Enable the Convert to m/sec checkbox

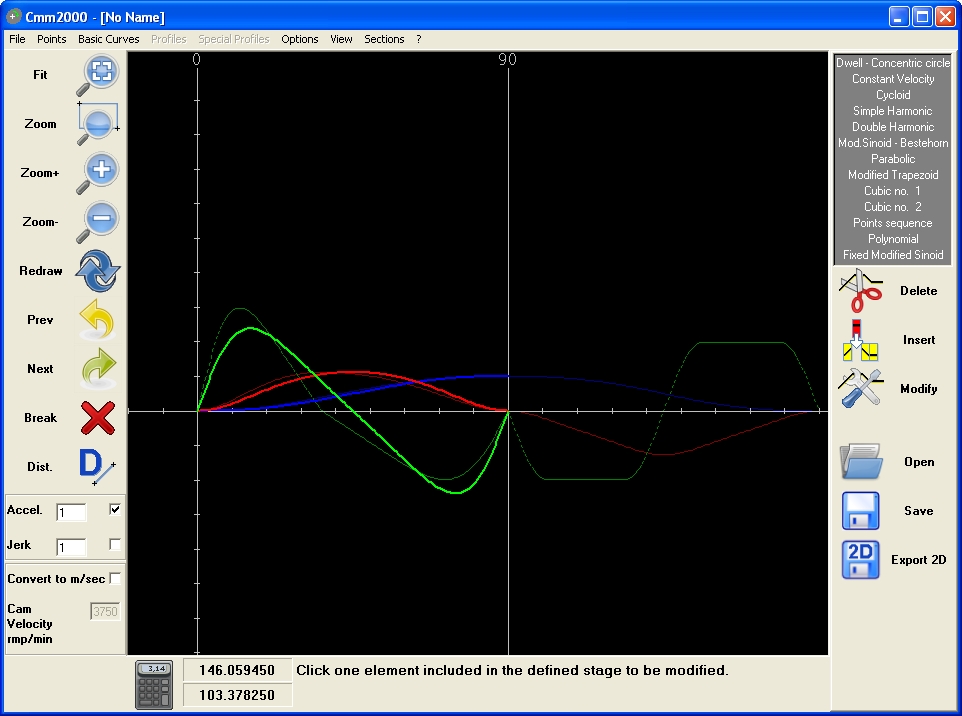(x=115, y=579)
